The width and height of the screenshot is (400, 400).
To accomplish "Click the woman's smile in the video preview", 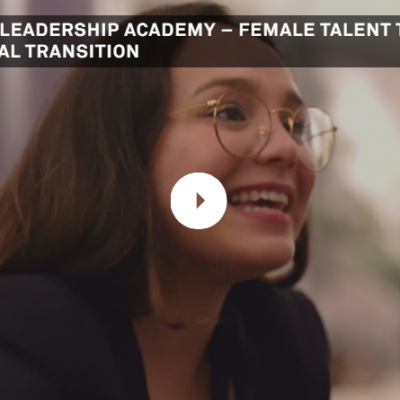I will (262, 202).
